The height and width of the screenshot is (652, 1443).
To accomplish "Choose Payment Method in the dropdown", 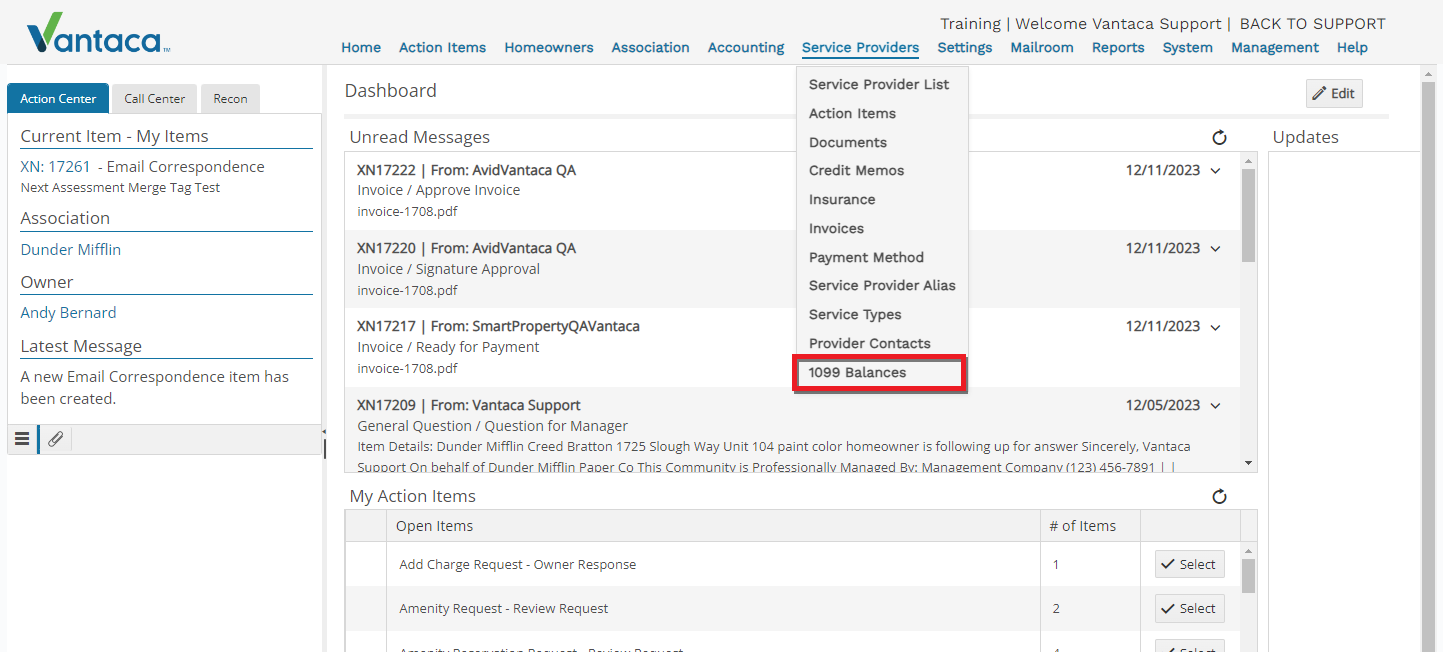I will (x=866, y=258).
